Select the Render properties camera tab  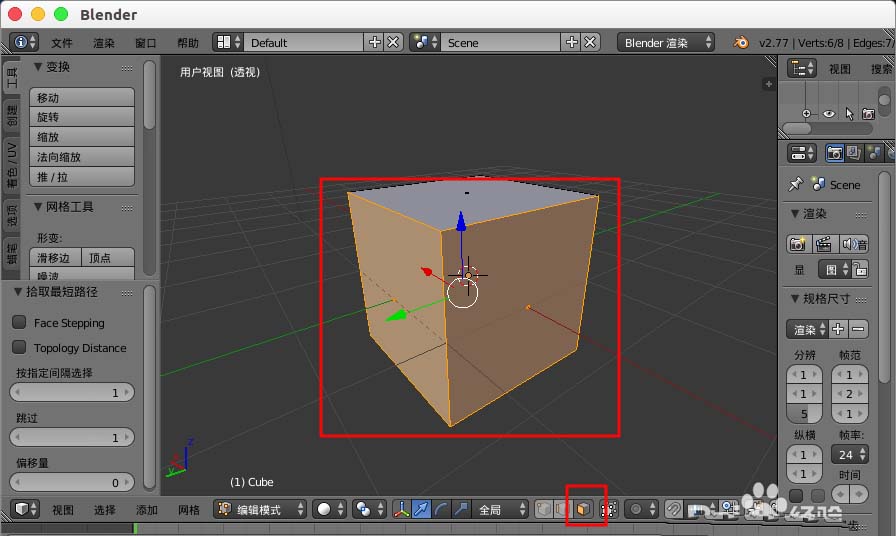point(834,153)
